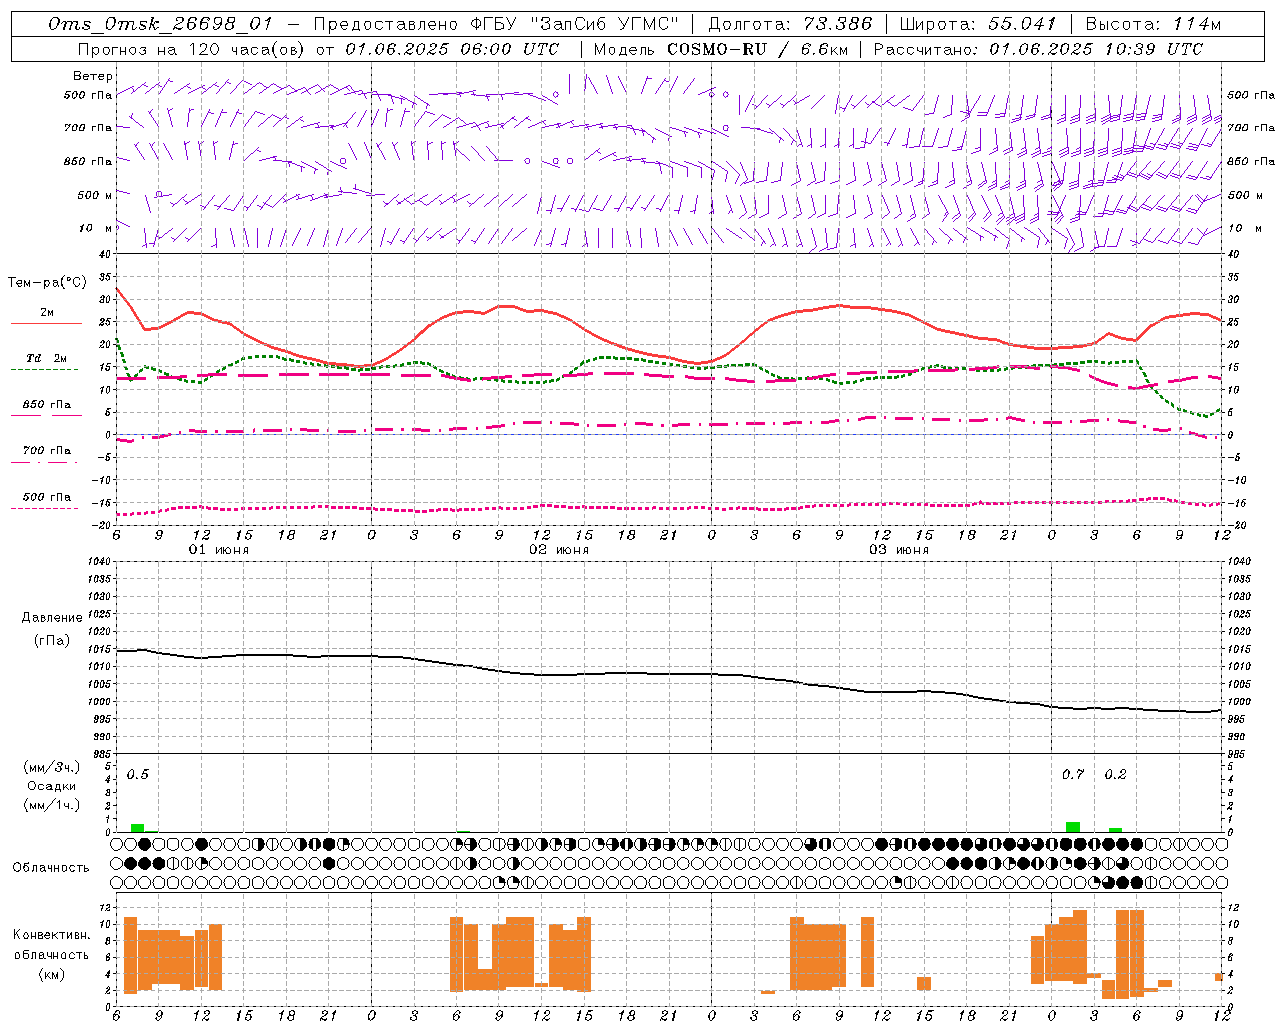Click the 03 июня date marker
The width and height of the screenshot is (1280, 1024).
point(899,550)
